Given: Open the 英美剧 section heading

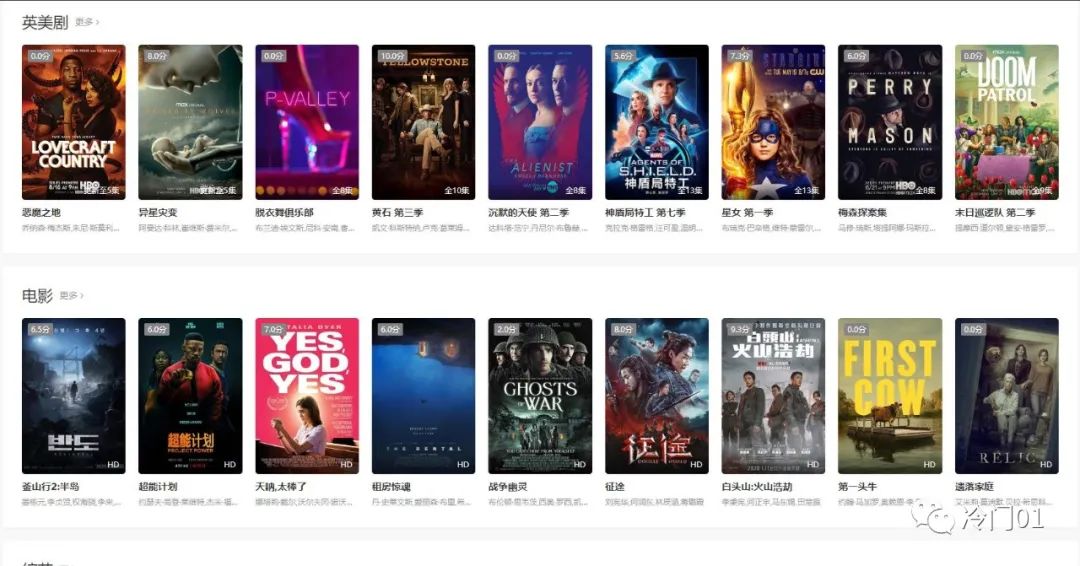Looking at the screenshot, I should pyautogui.click(x=45, y=23).
